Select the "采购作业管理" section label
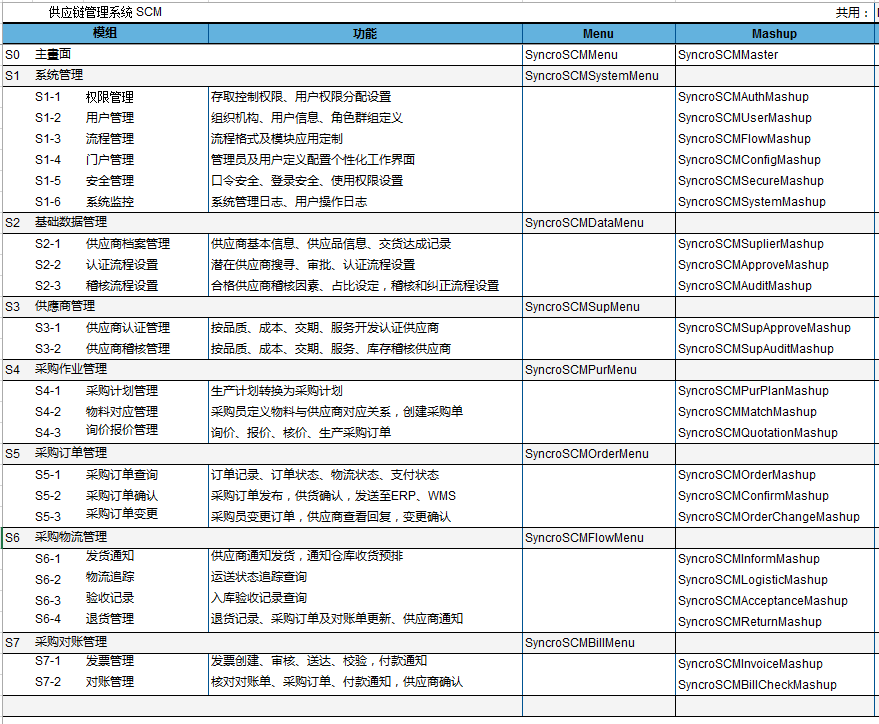 pos(71,369)
